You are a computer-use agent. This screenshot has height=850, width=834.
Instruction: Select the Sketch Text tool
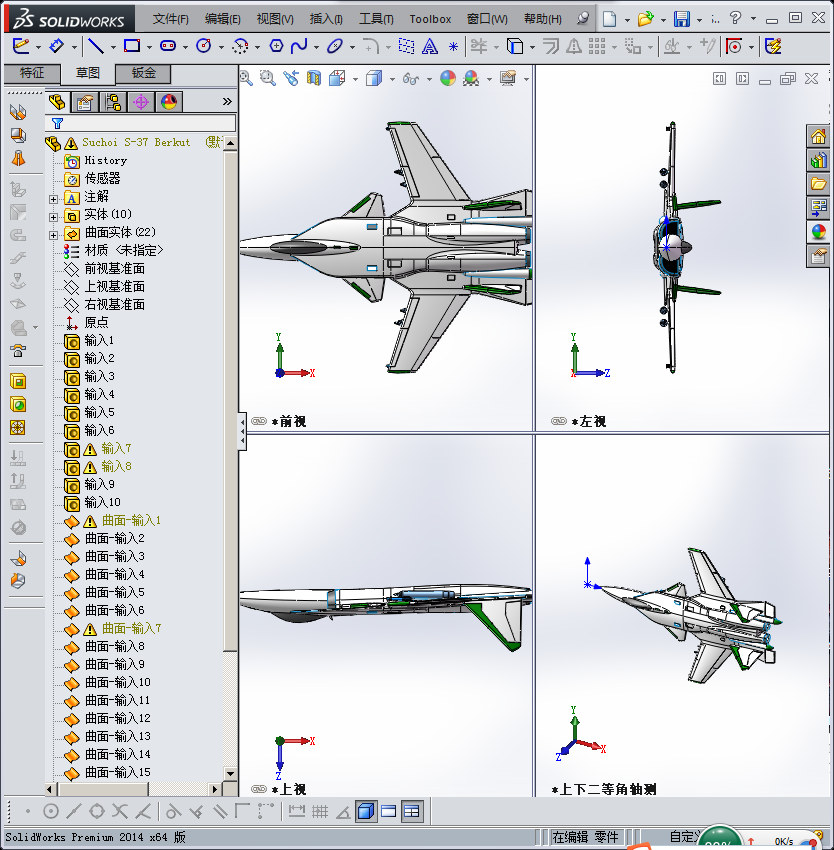point(429,47)
